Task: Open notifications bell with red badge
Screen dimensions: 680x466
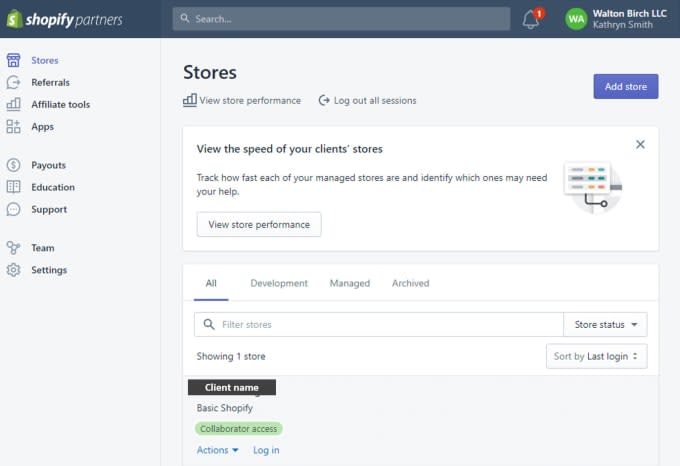Action: 533,19
